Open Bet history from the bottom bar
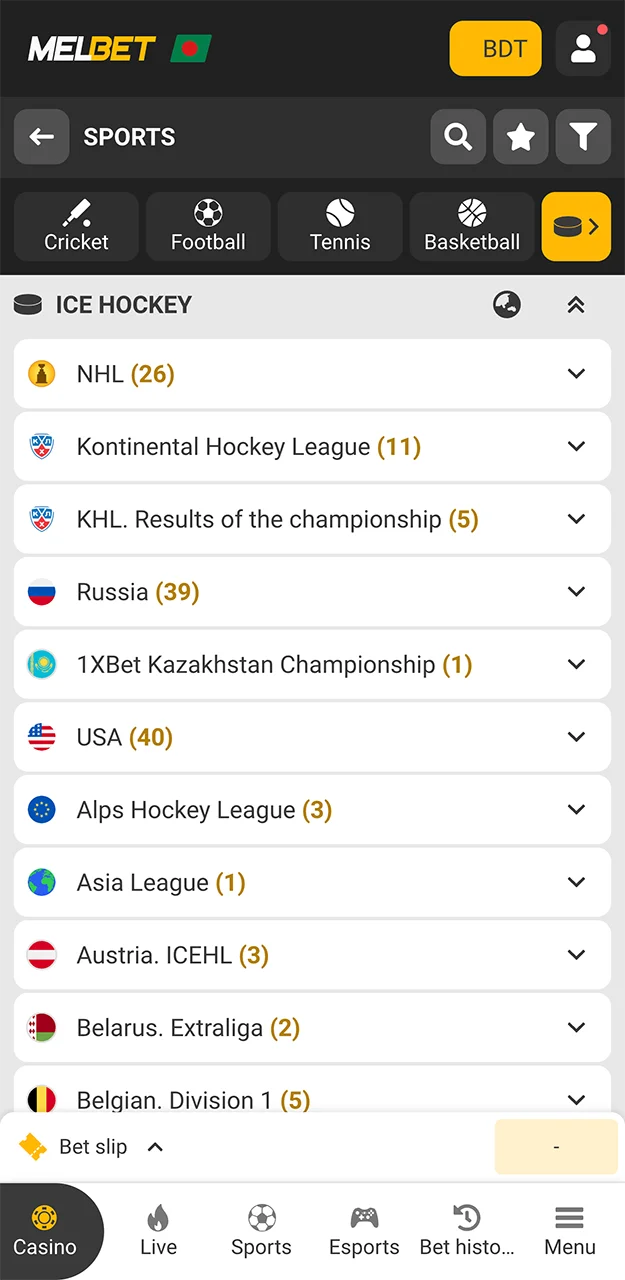Image resolution: width=625 pixels, height=1280 pixels. pyautogui.click(x=466, y=1231)
